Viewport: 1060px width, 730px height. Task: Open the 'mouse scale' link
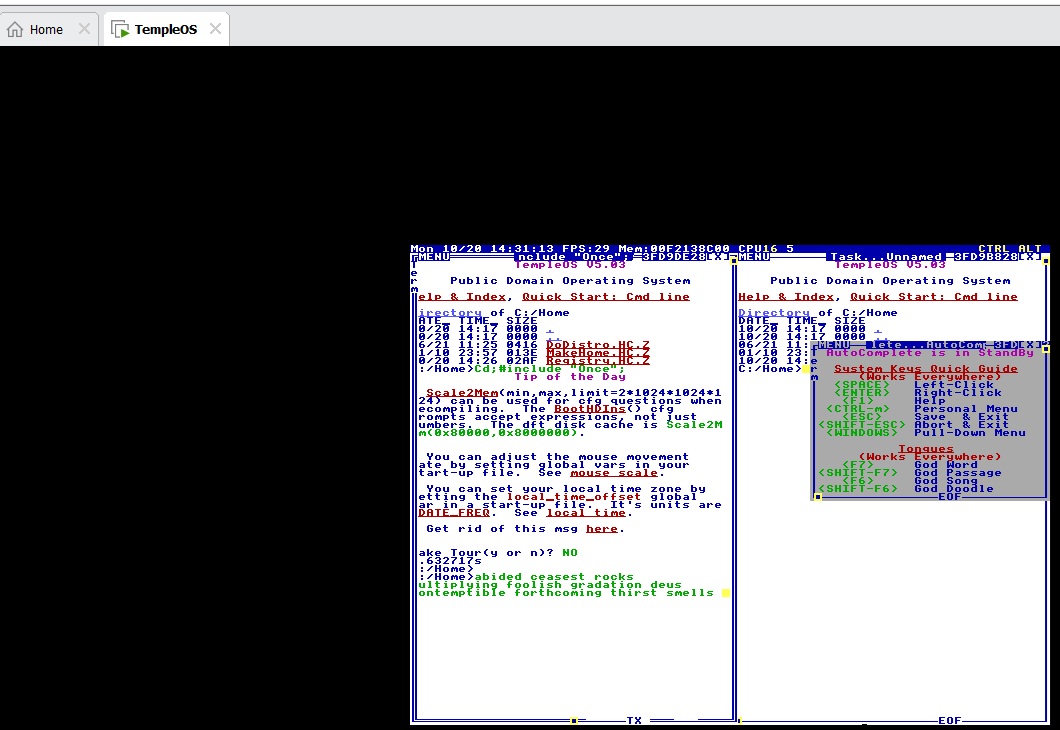tap(614, 472)
